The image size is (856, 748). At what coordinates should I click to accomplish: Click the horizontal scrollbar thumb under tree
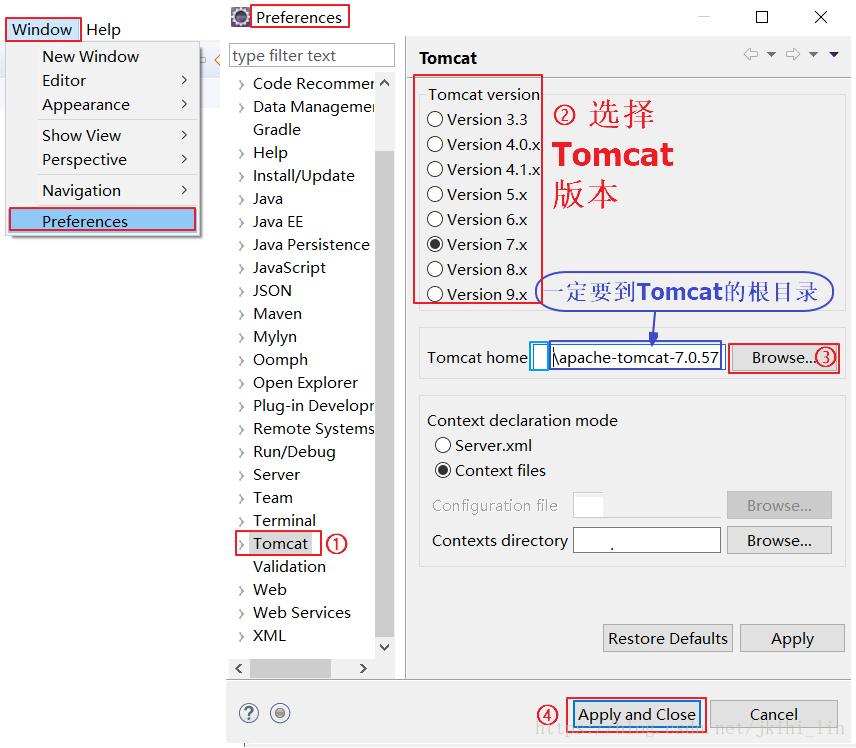[x=290, y=668]
